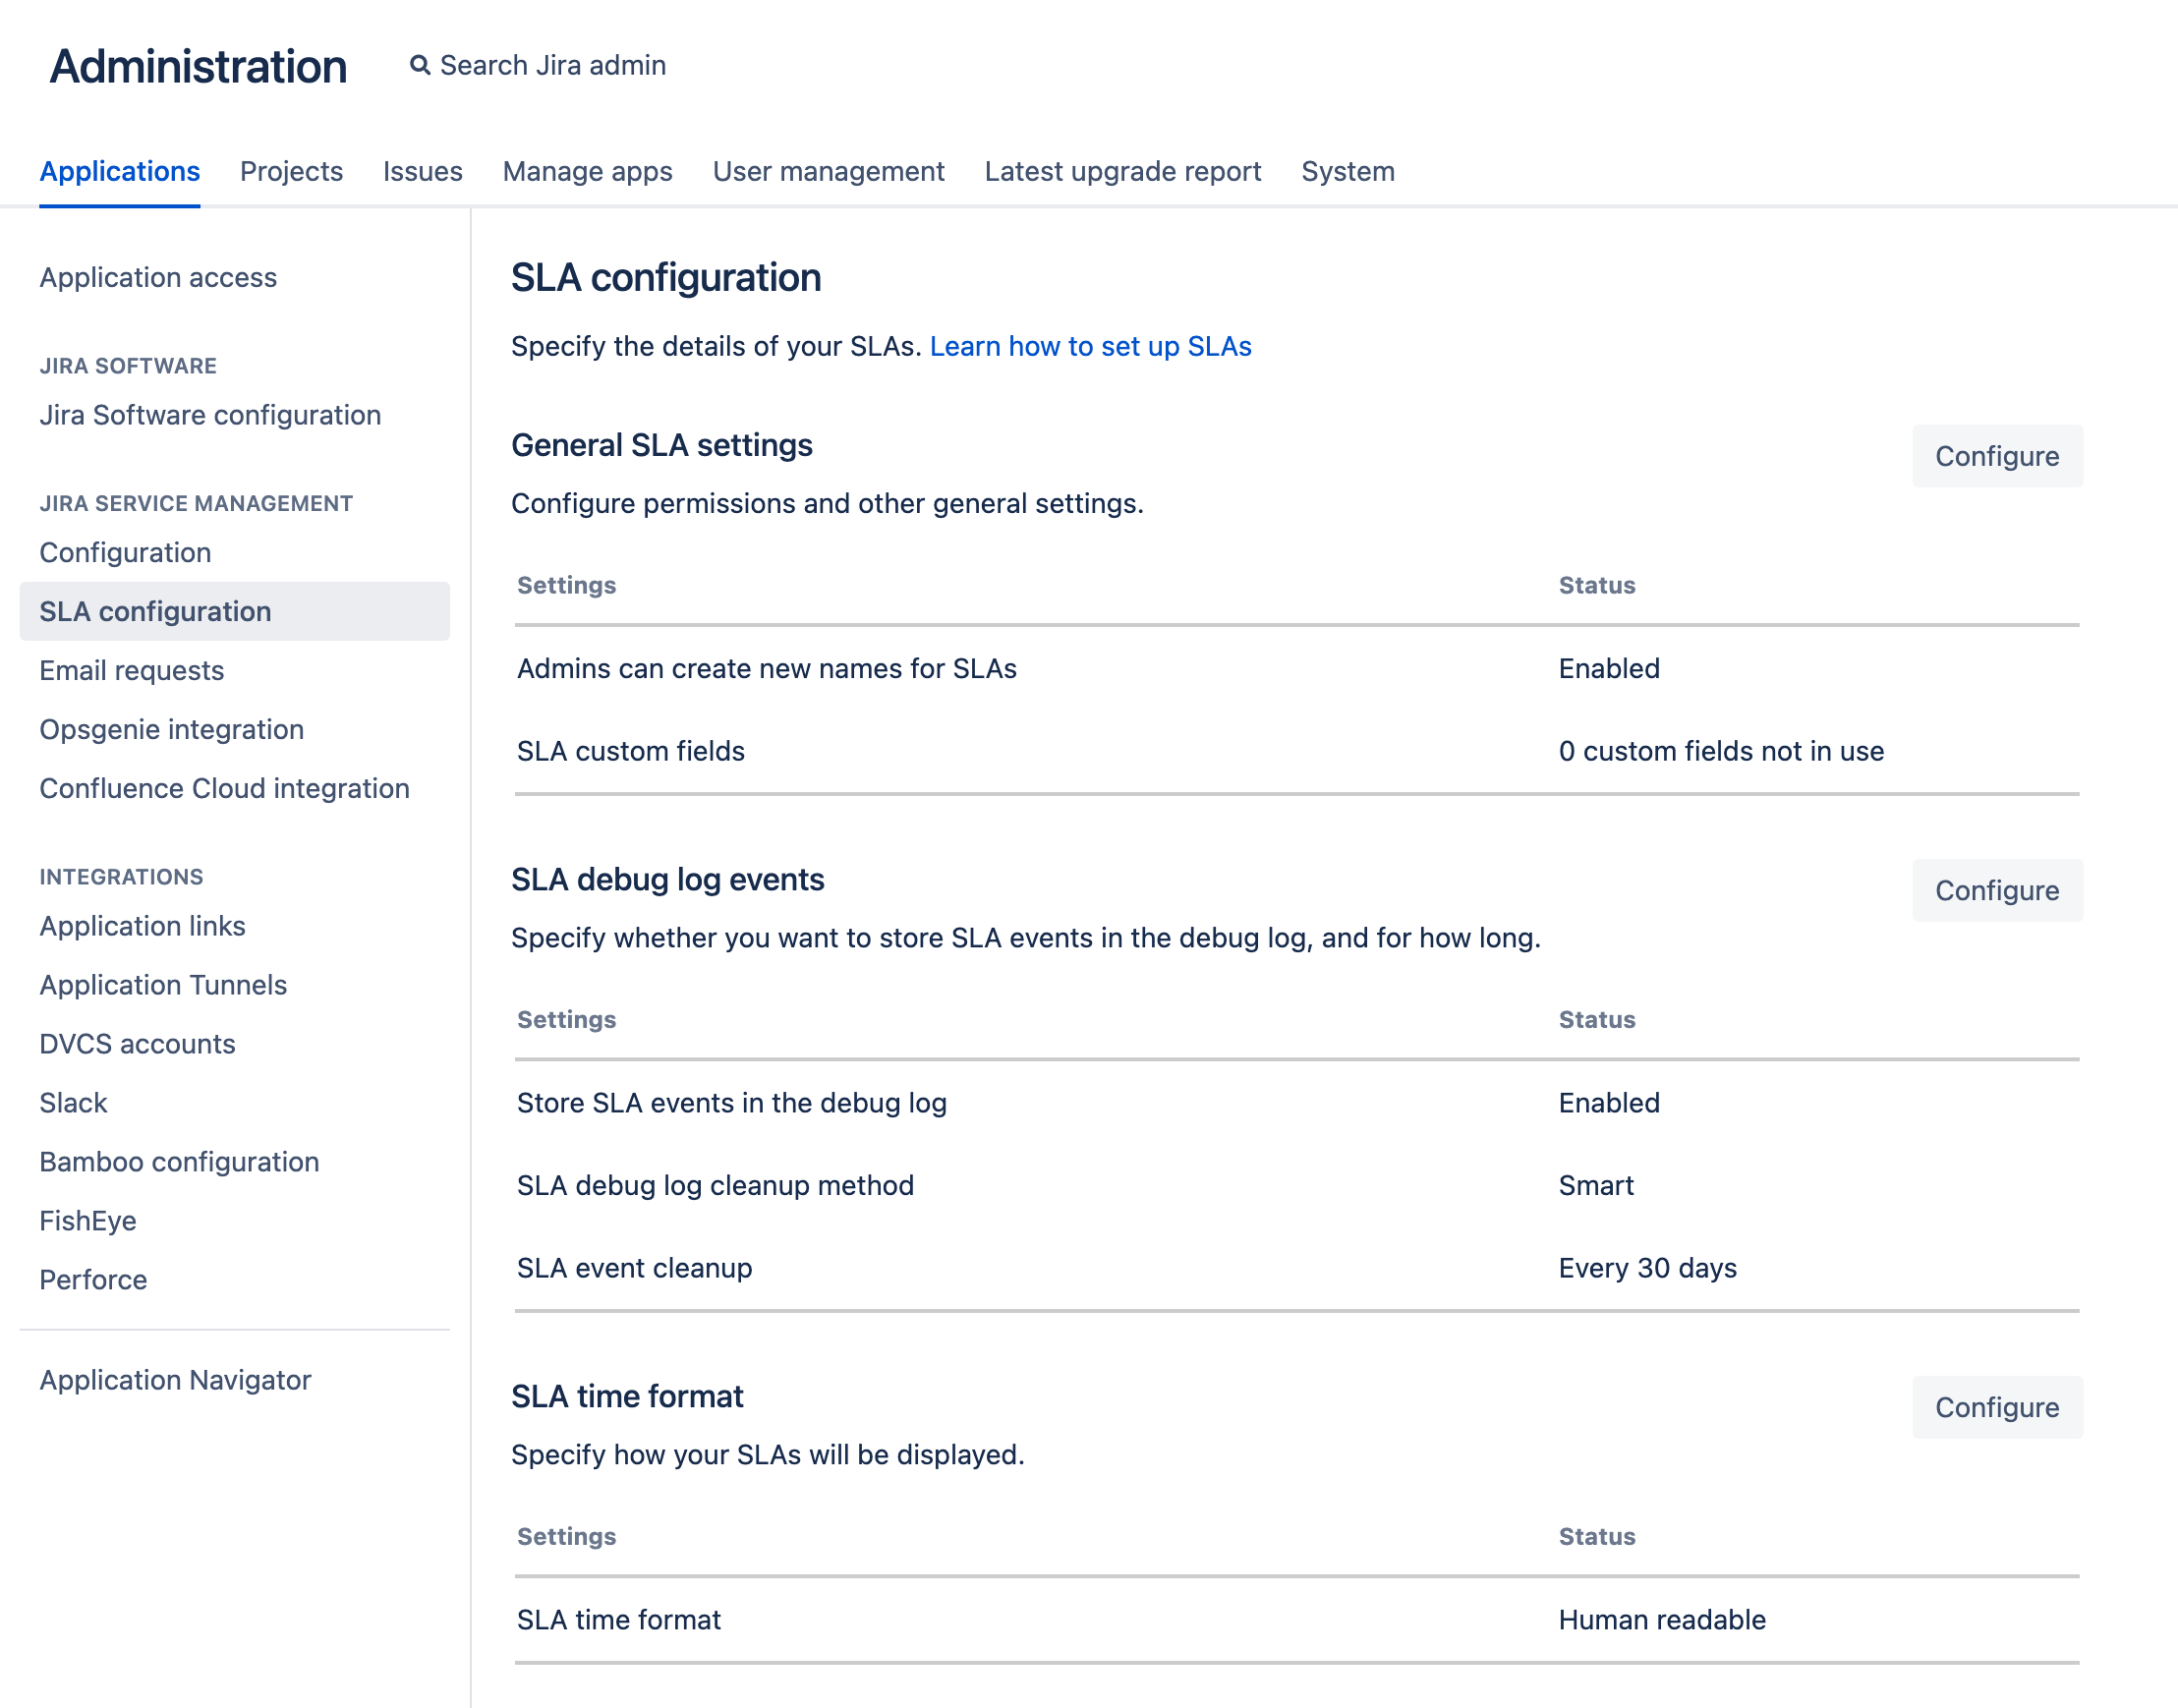
Task: Expand the SLA debug log cleanup method dropdown
Action: tap(1593, 1184)
